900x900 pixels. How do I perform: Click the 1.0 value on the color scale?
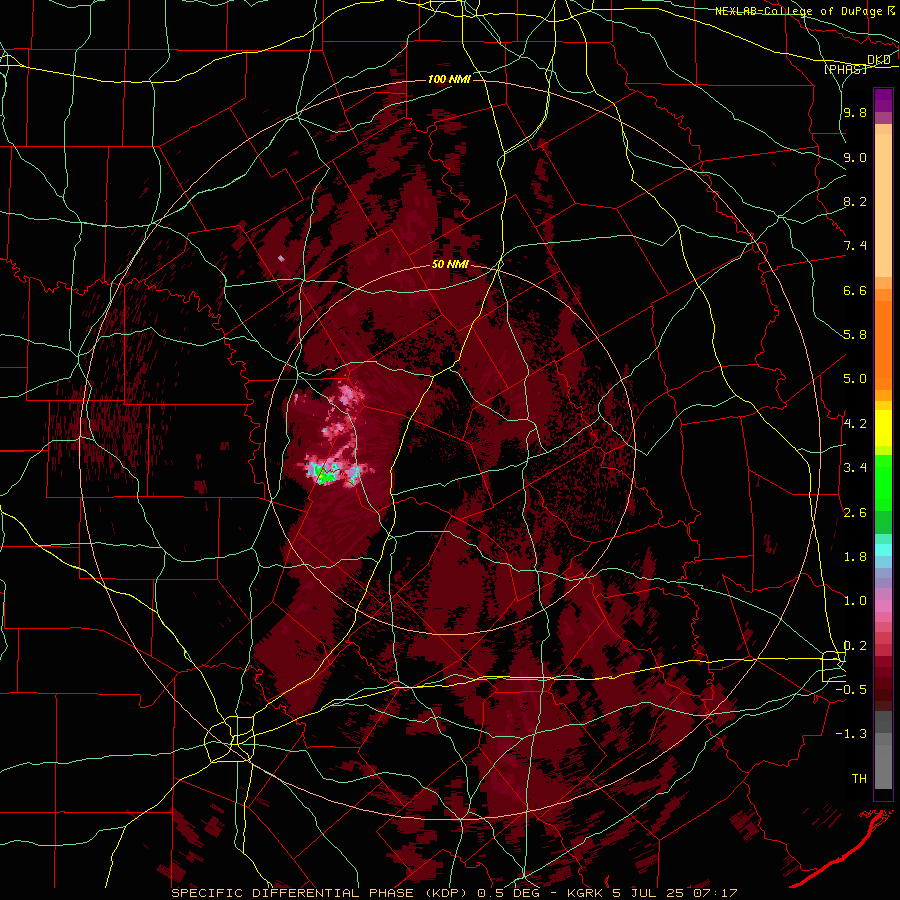click(855, 600)
